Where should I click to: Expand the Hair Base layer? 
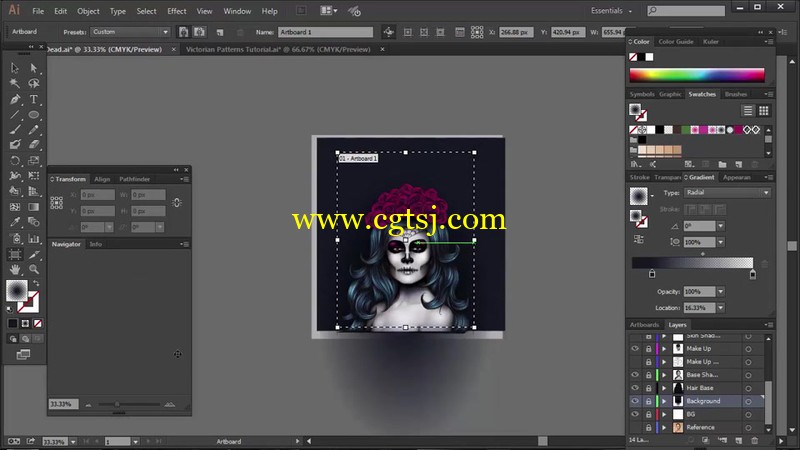point(664,388)
